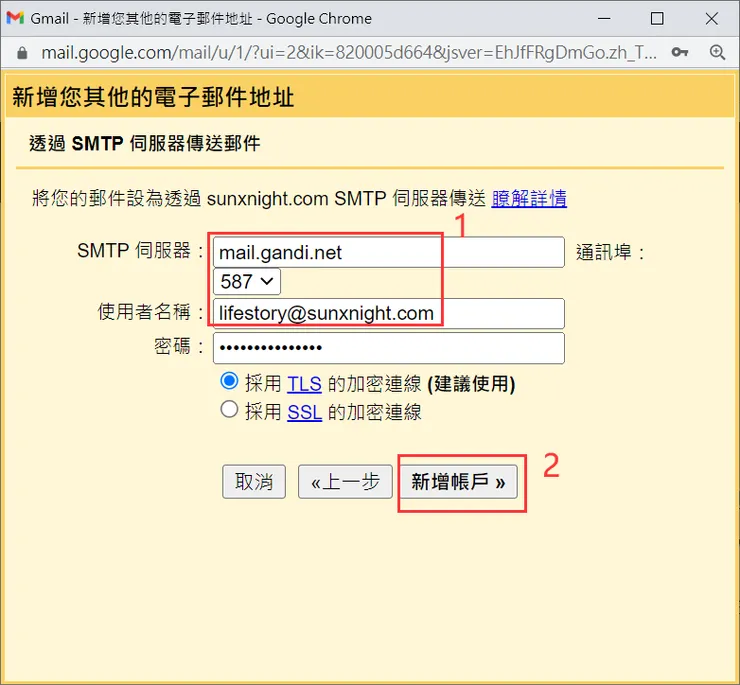Image resolution: width=740 pixels, height=685 pixels.
Task: Click the subtitle 透過 SMTP 伺服器傳送郵件
Action: pyautogui.click(x=145, y=144)
